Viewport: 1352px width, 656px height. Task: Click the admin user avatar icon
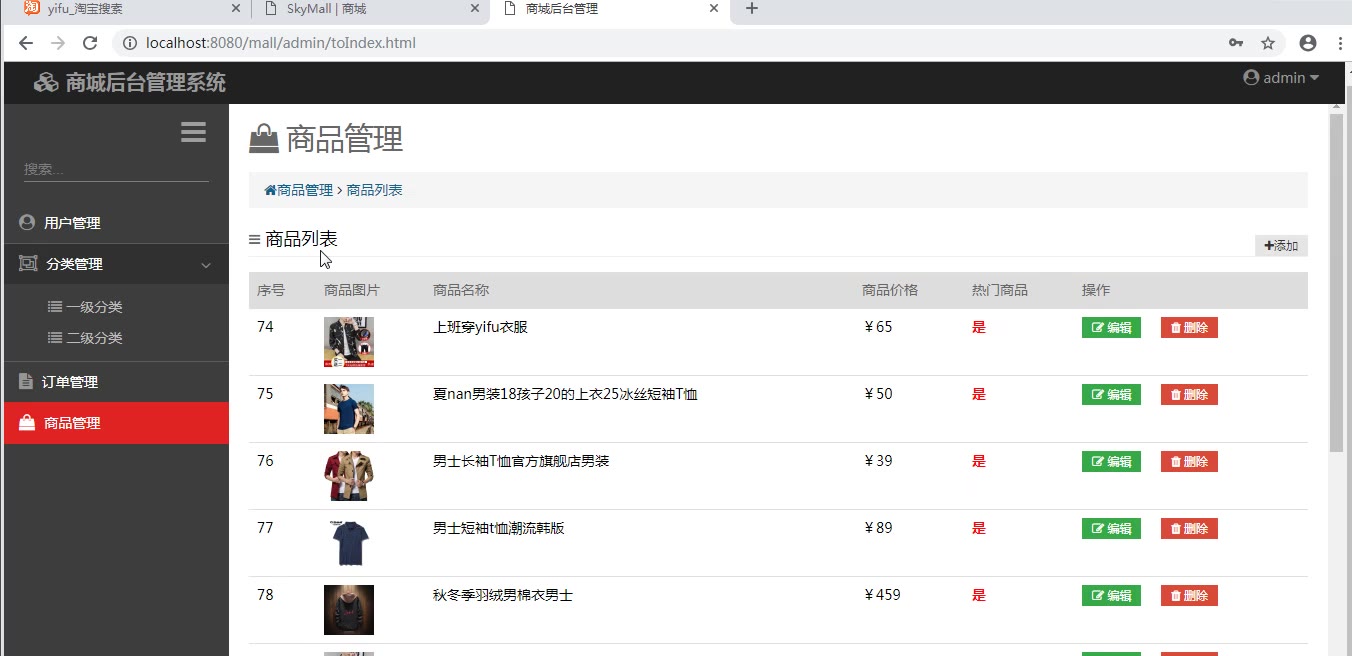[x=1250, y=78]
